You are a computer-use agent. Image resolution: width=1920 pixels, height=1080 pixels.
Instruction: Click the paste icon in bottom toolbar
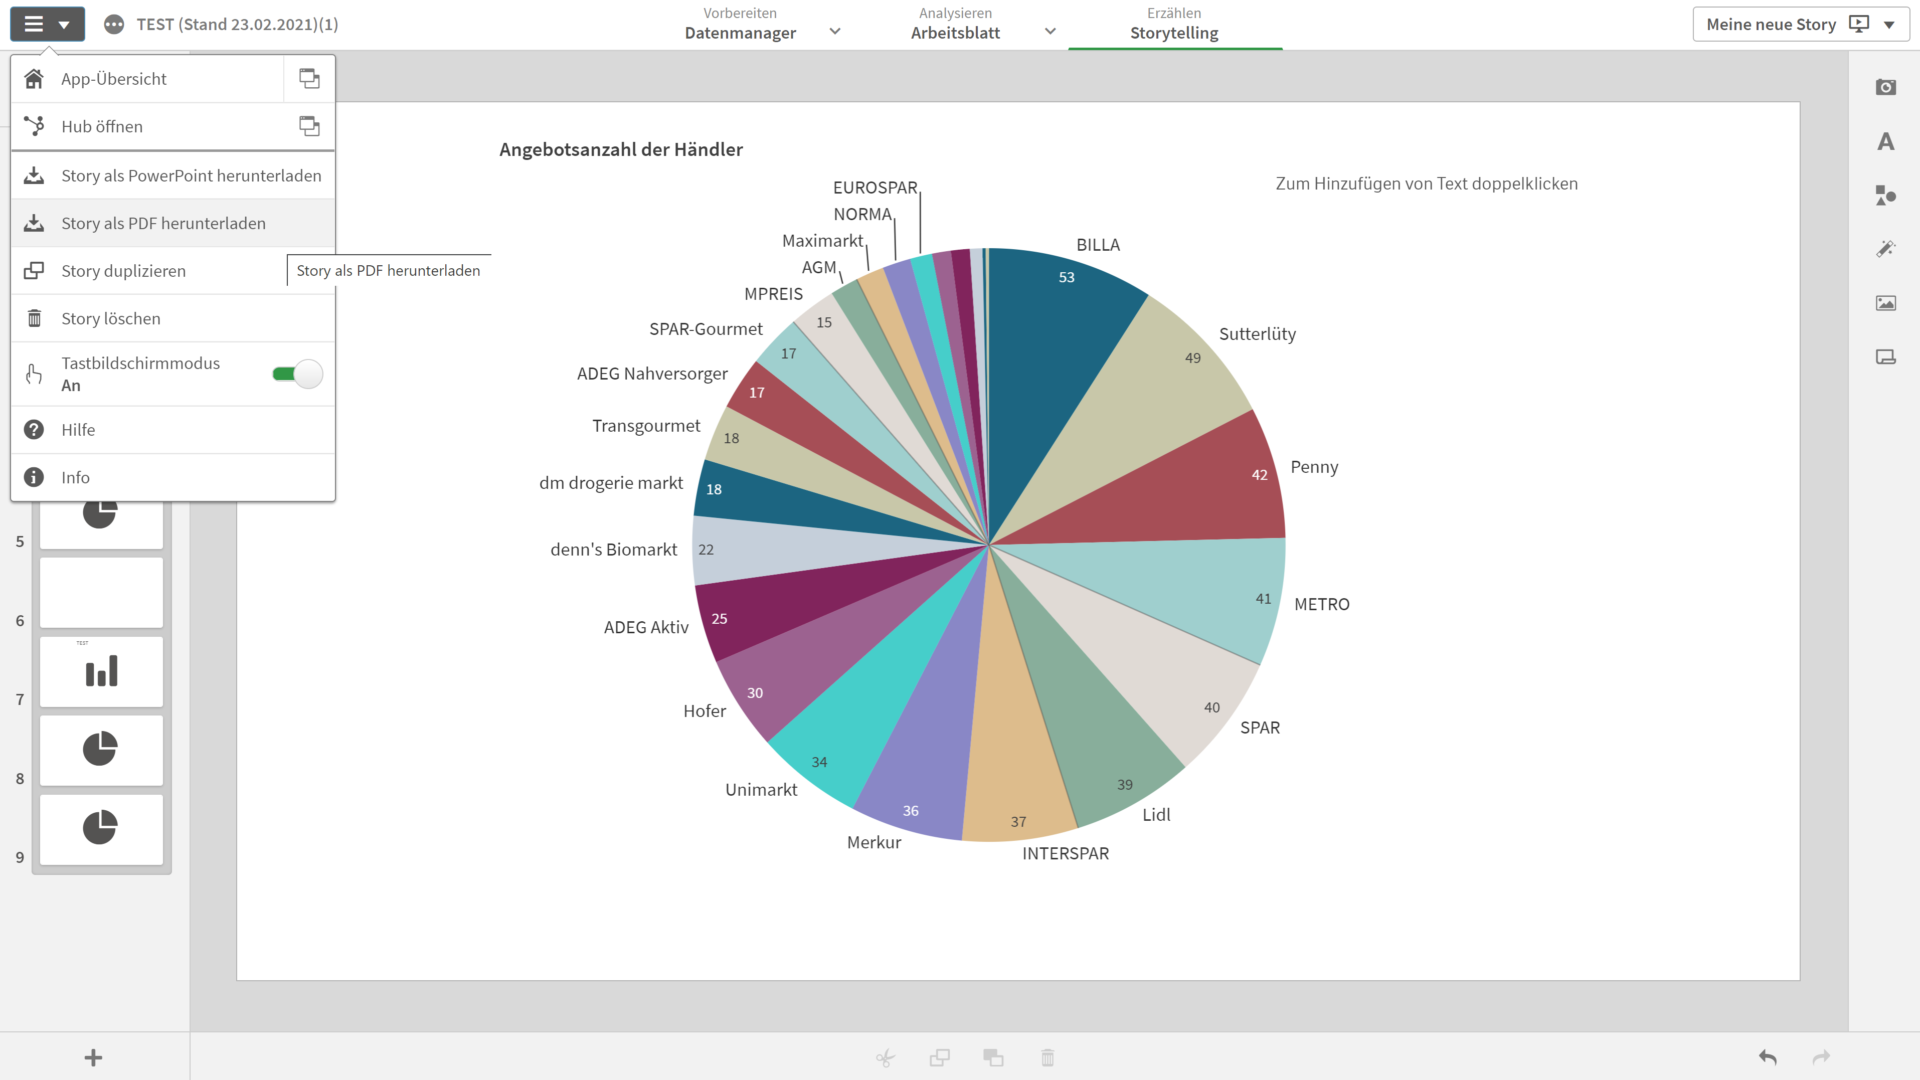(993, 1058)
